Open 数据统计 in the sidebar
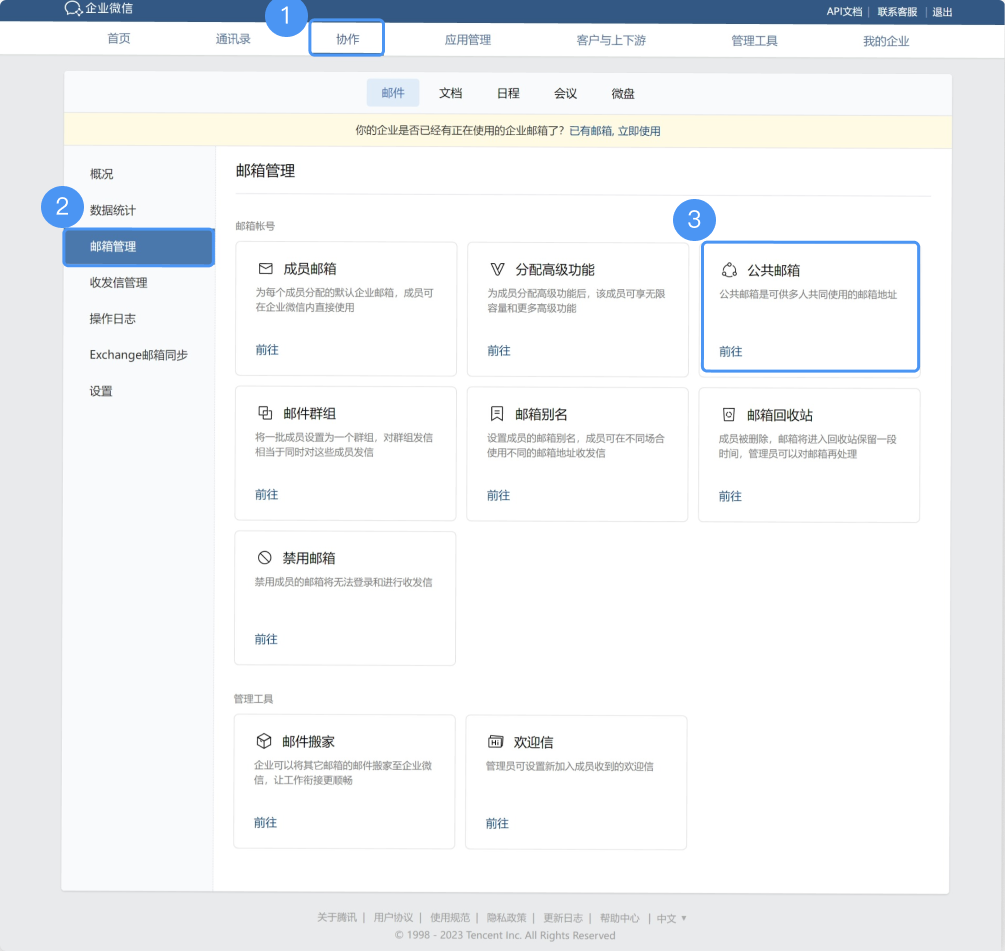1005x951 pixels. (113, 210)
